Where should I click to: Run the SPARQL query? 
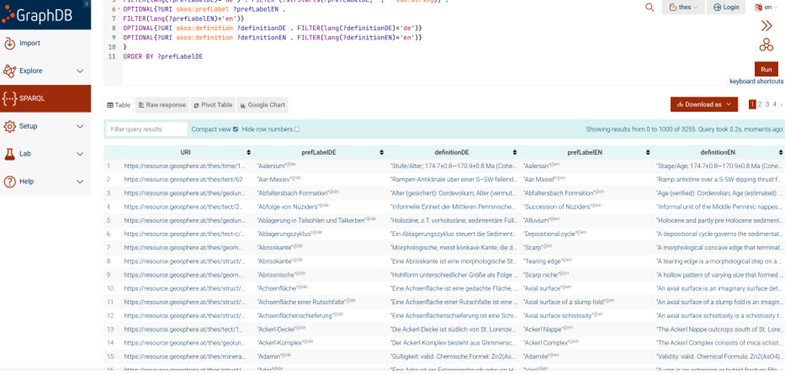point(766,69)
